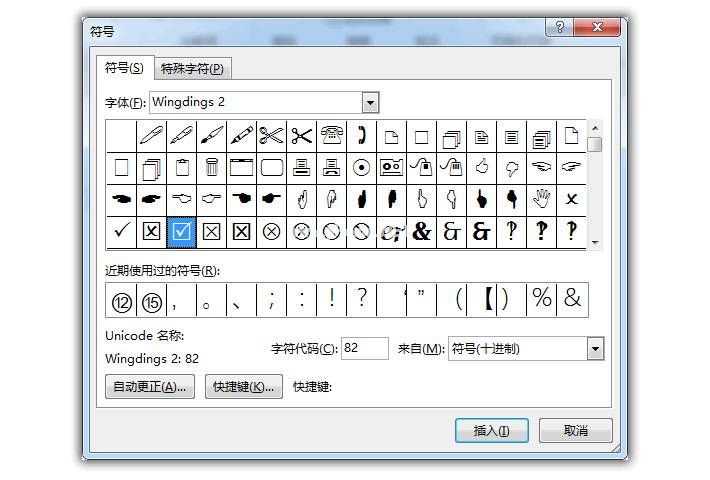Viewport: 710px width, 480px height.
Task: Select the highlighted checked box symbol
Action: coord(181,231)
